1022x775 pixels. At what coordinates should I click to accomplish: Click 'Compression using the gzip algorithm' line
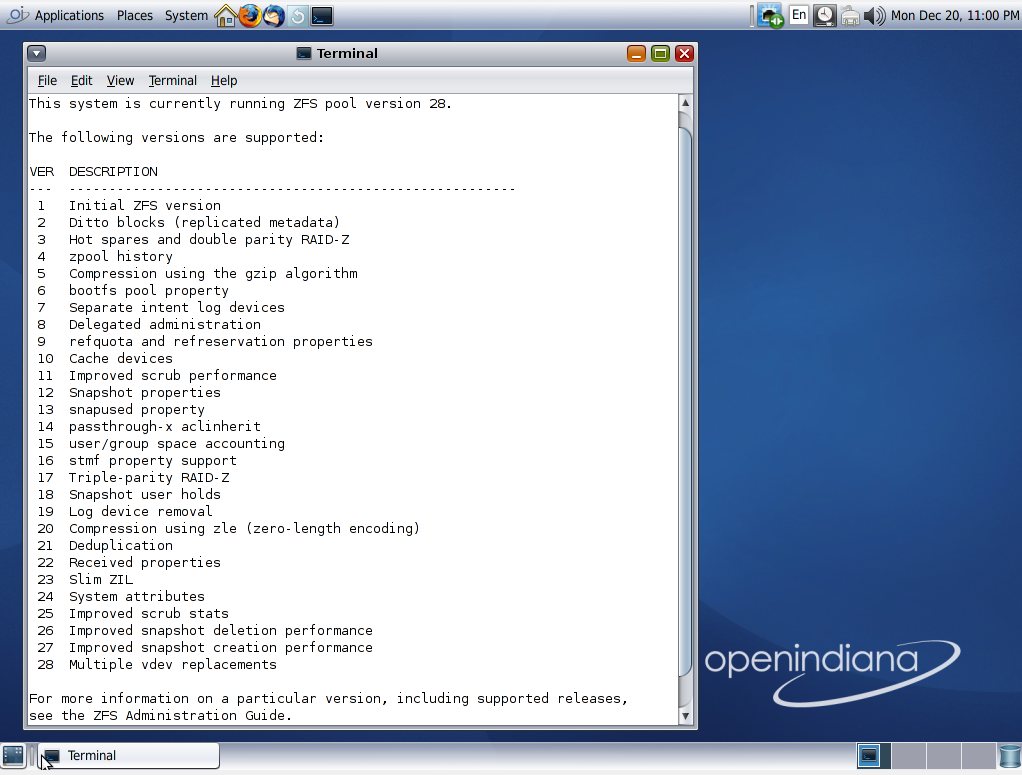coord(213,274)
